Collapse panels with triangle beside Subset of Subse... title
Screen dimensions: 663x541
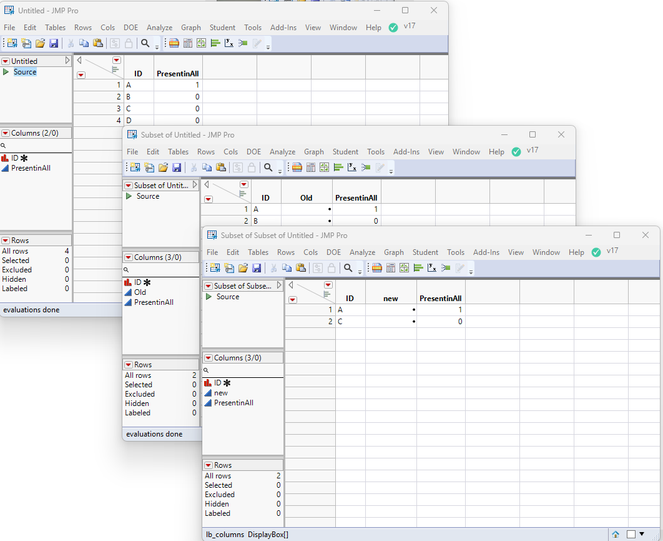click(x=279, y=286)
